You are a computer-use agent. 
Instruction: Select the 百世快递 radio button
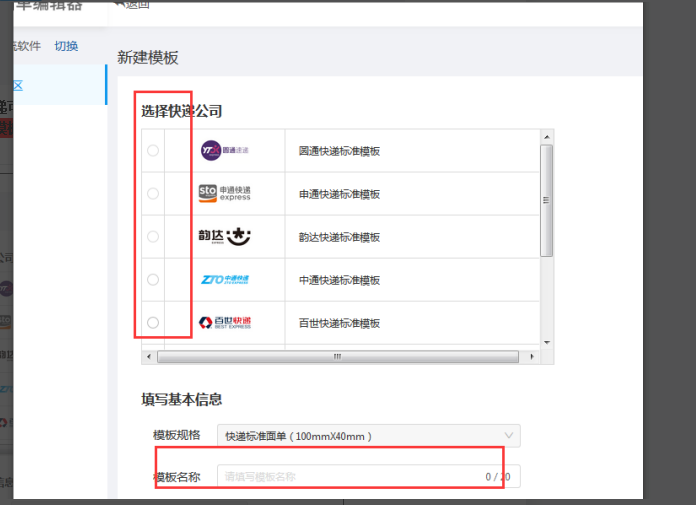point(153,323)
